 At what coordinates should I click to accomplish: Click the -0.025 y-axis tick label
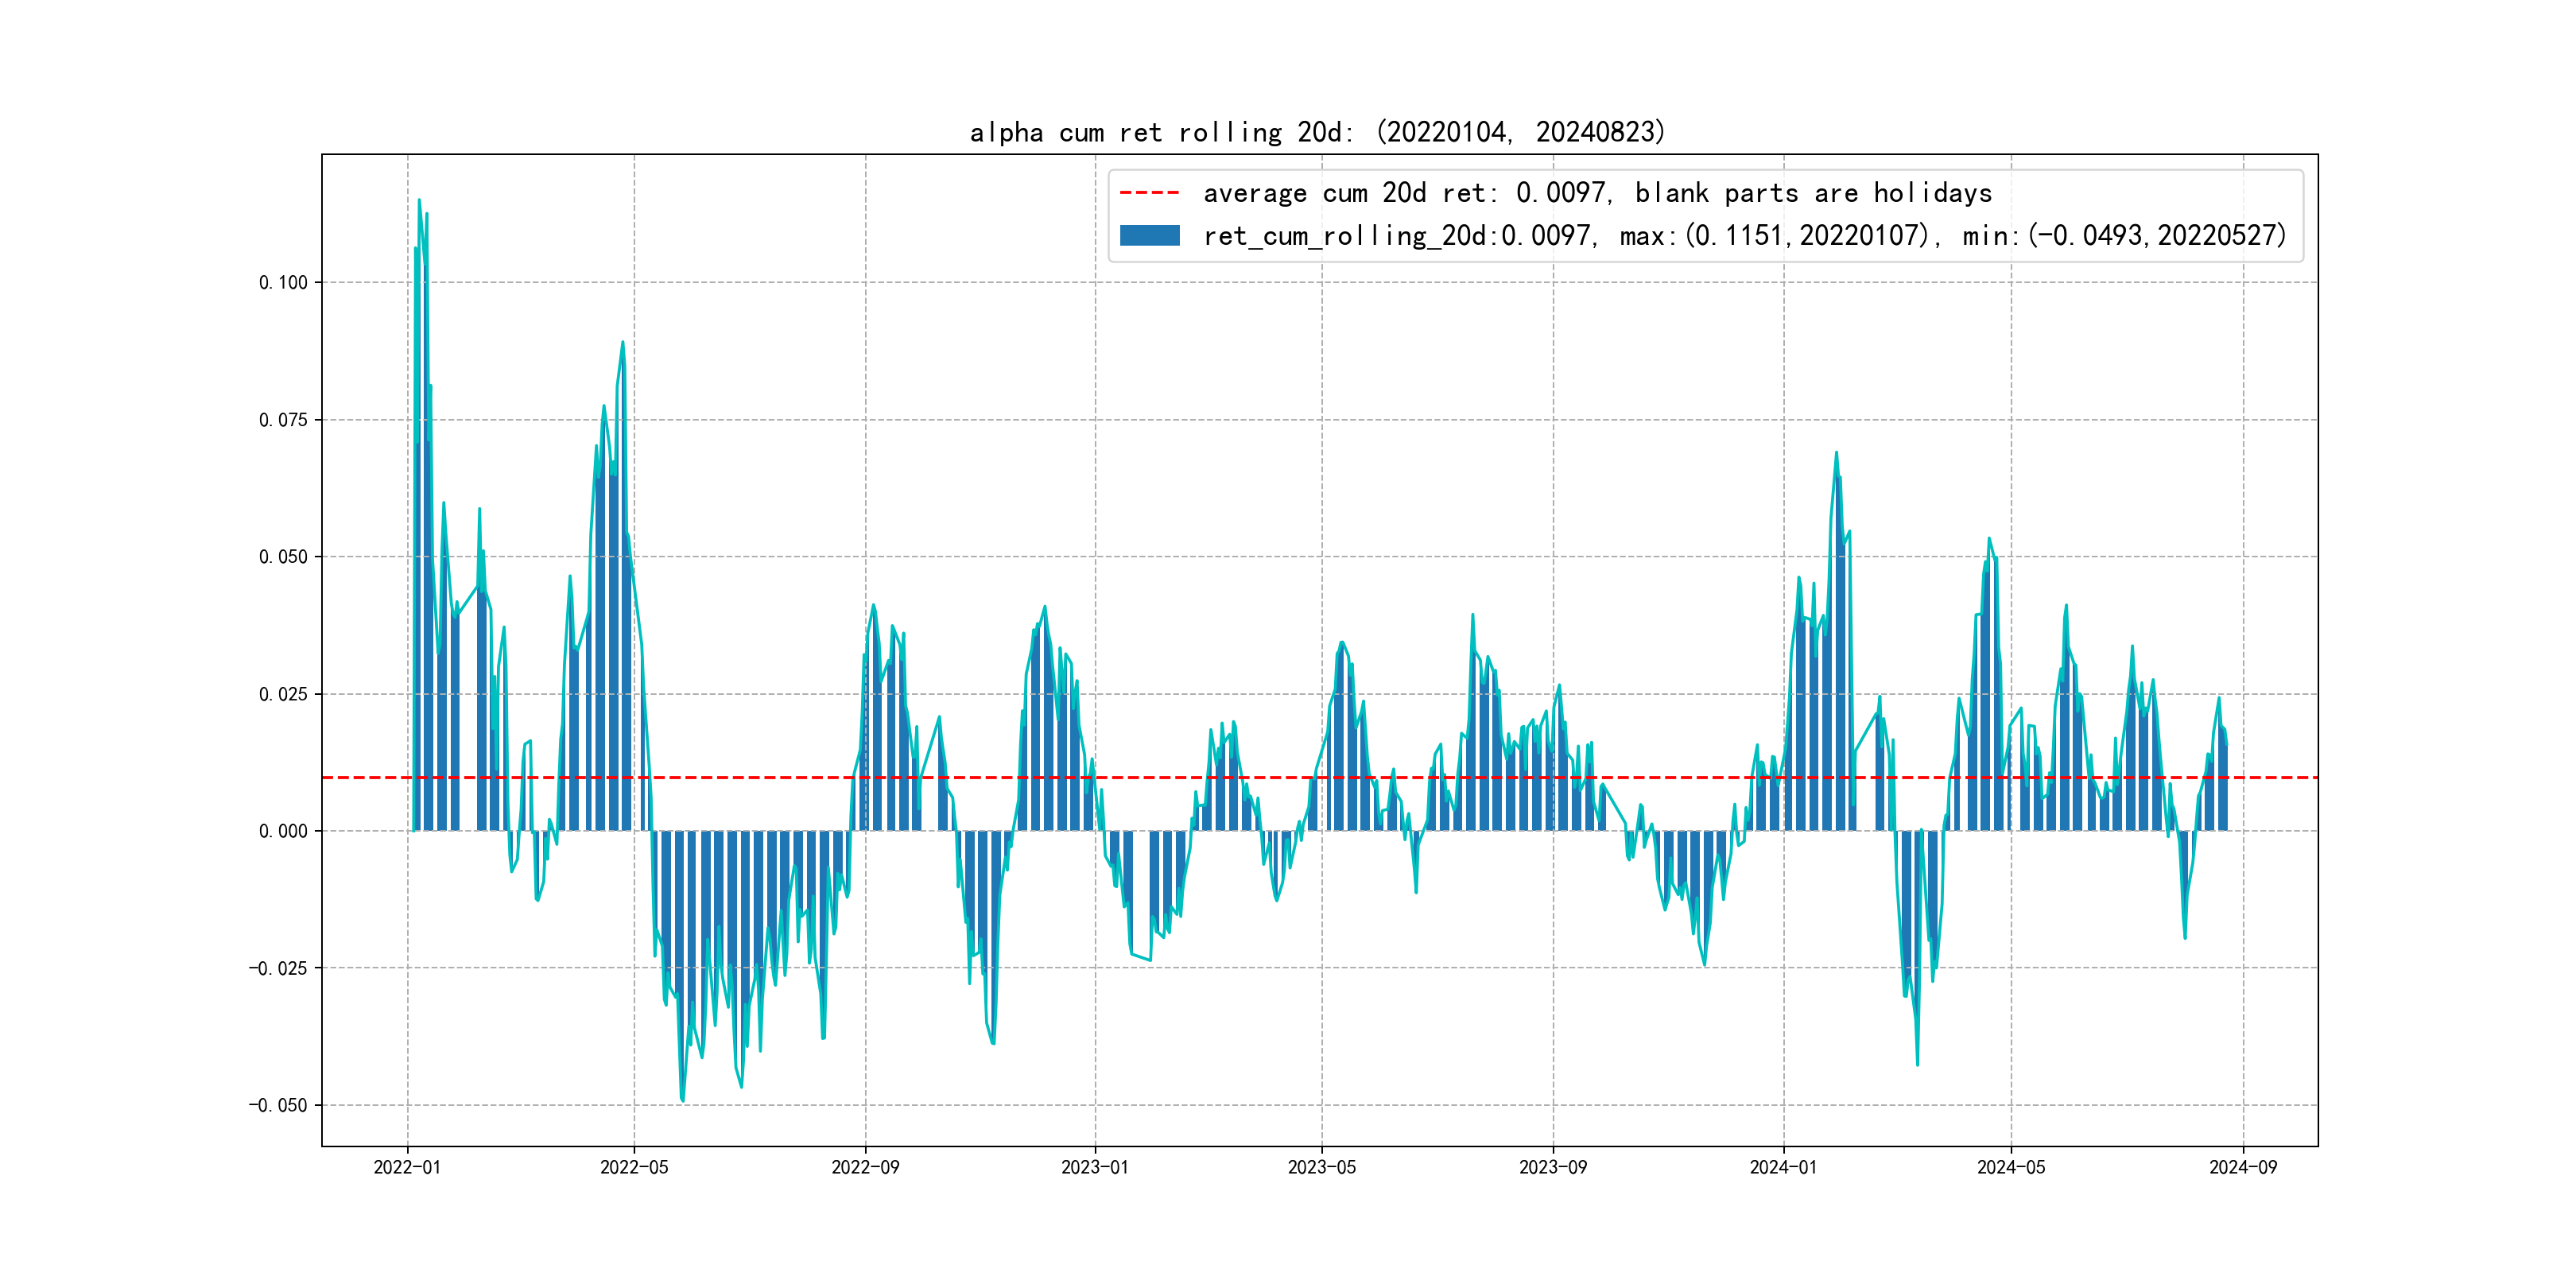point(278,968)
